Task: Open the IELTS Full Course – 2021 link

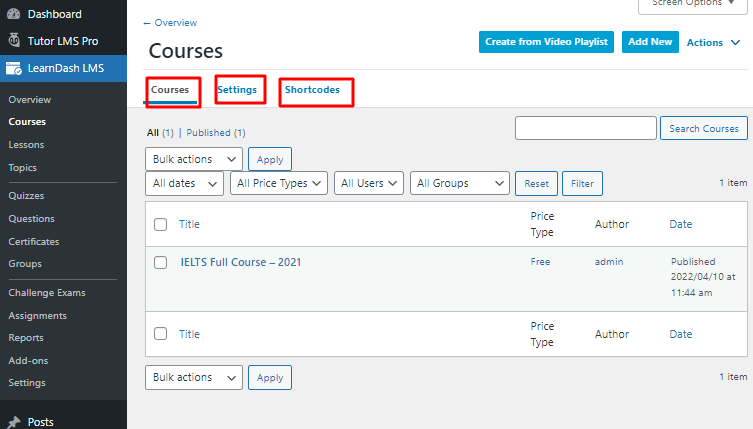Action: tap(241, 262)
